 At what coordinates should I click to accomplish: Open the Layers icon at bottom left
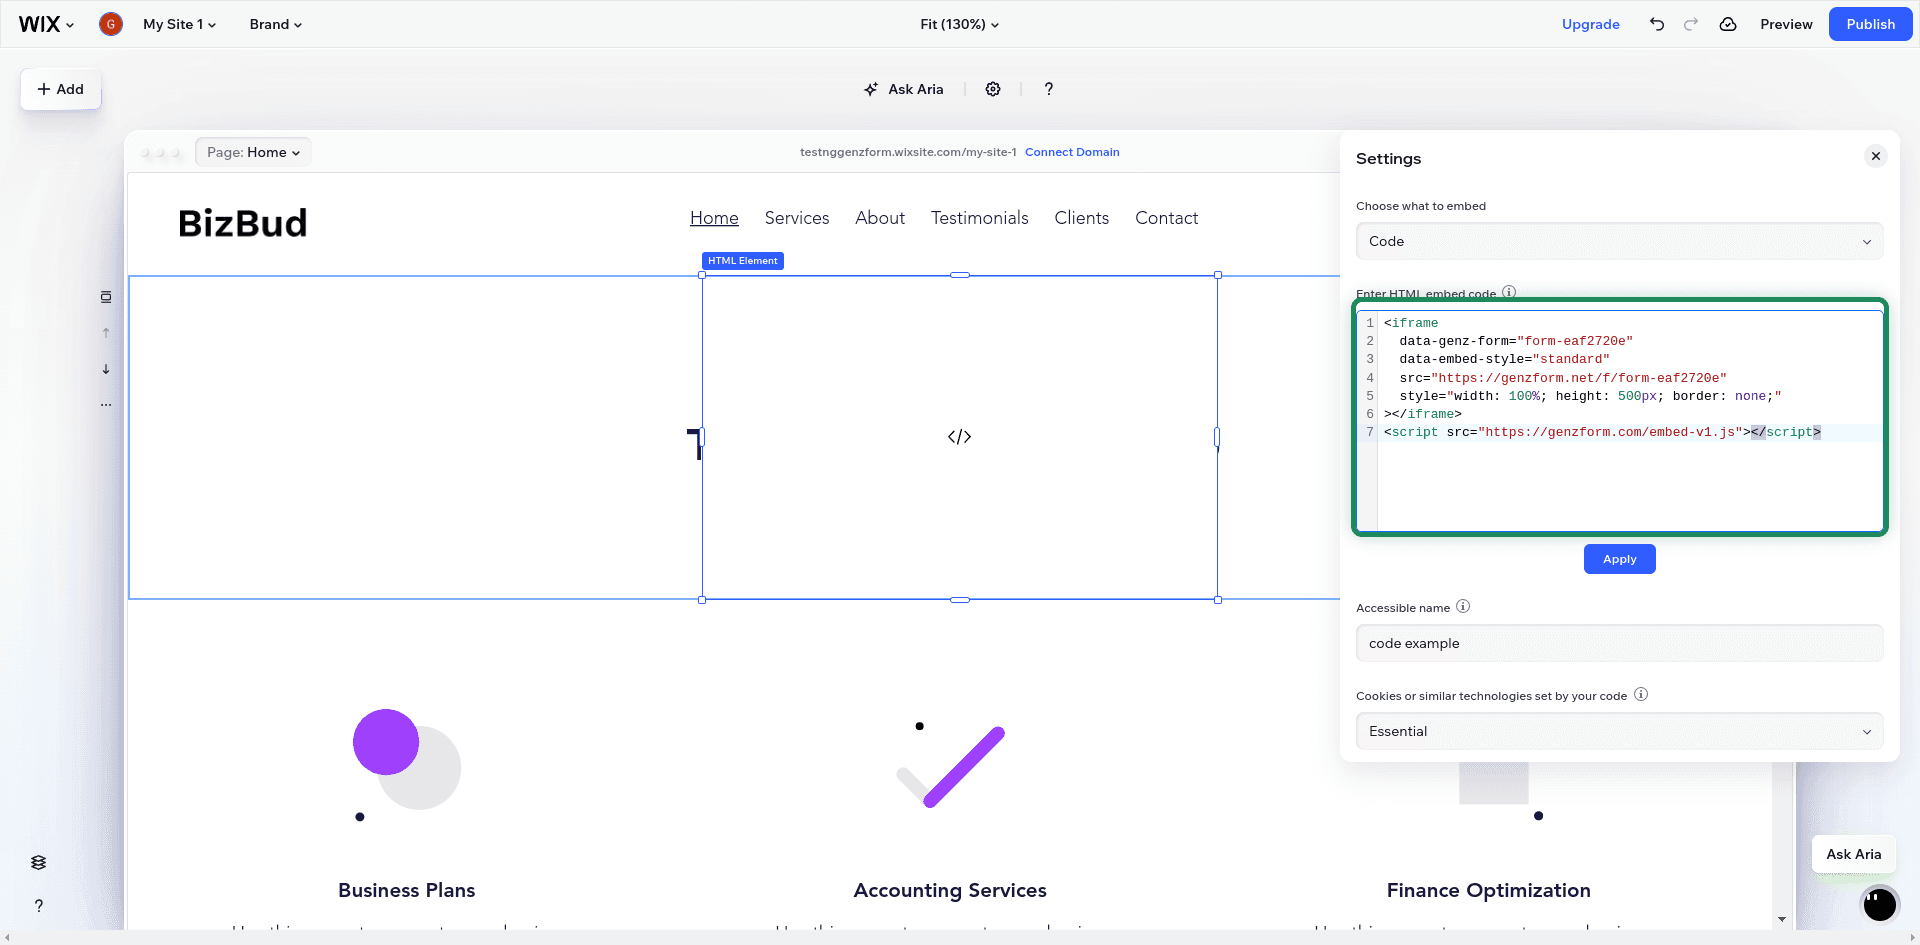coord(38,862)
